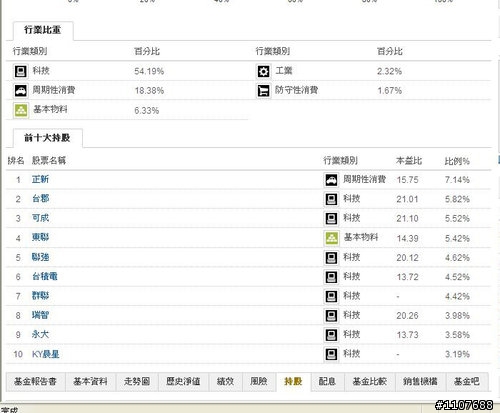
Task: Switch to the 績效 tab
Action: (225, 382)
